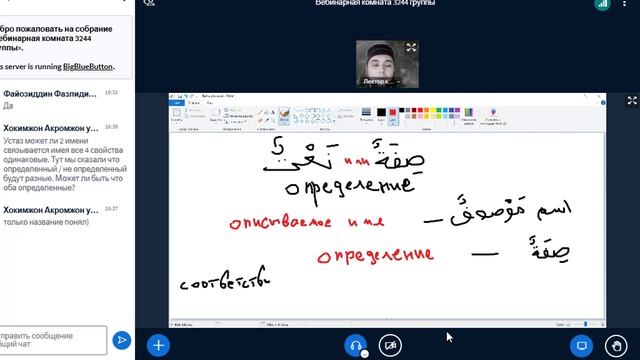Open Edit colors in Paint
Screen dimensions: 640x360
pyautogui.click(x=469, y=116)
